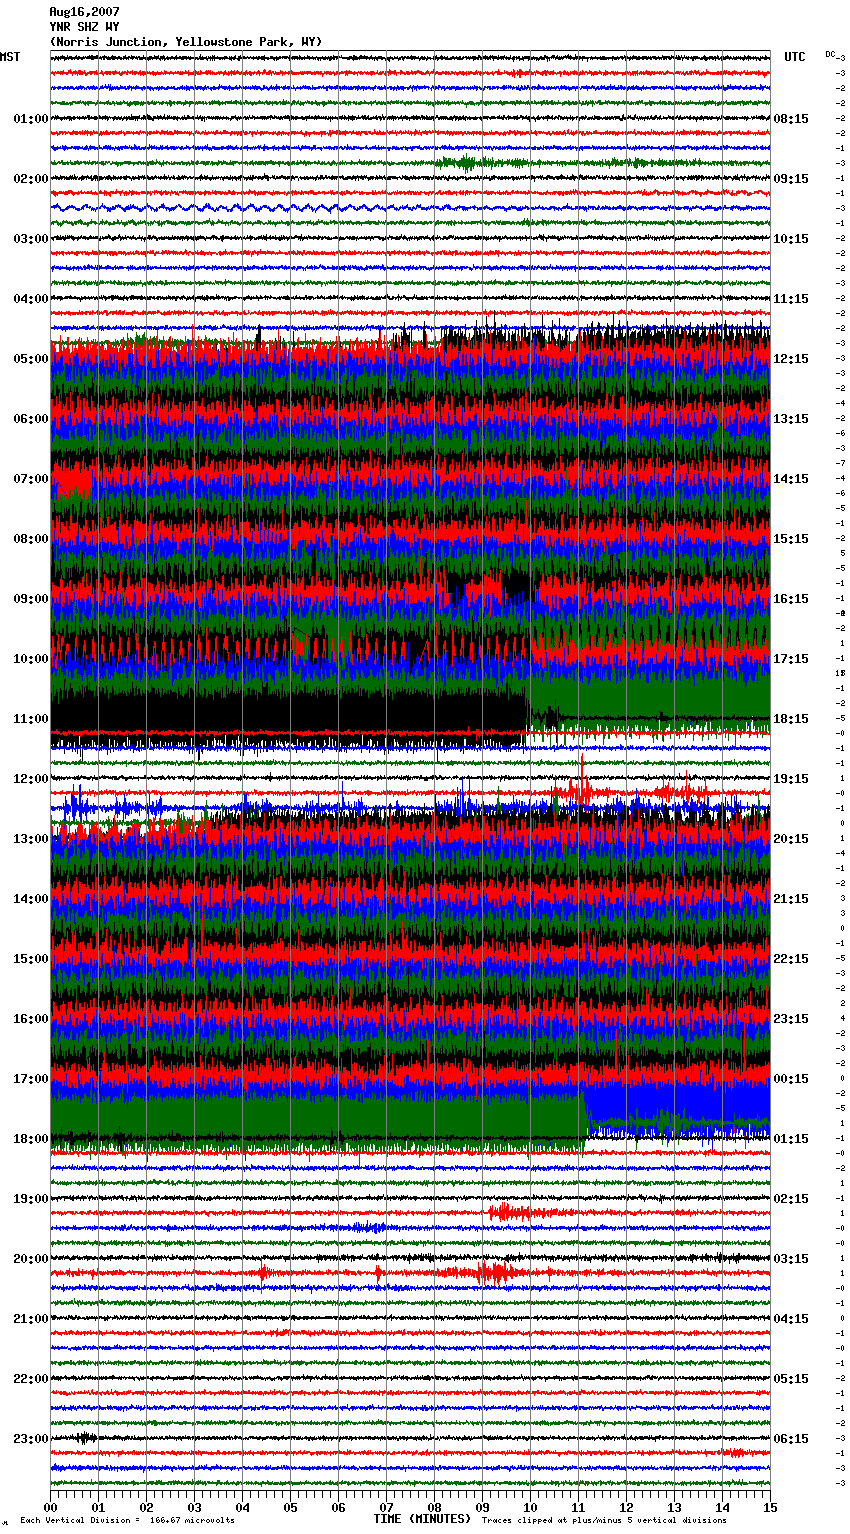Click the UTC time label "08:15"

[x=791, y=119]
